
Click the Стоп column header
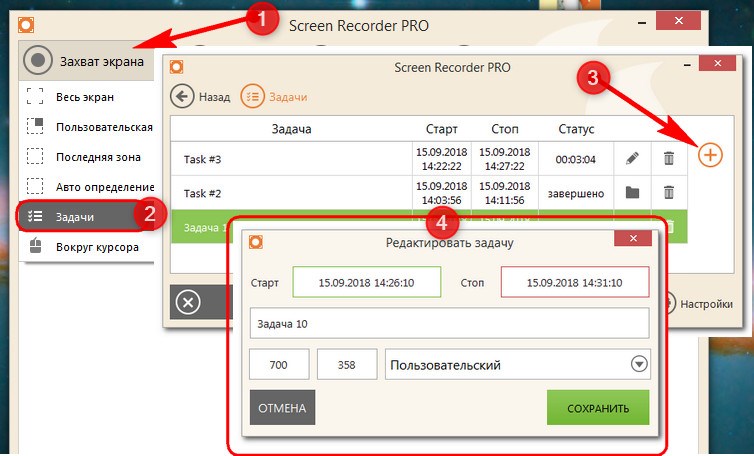pos(505,129)
